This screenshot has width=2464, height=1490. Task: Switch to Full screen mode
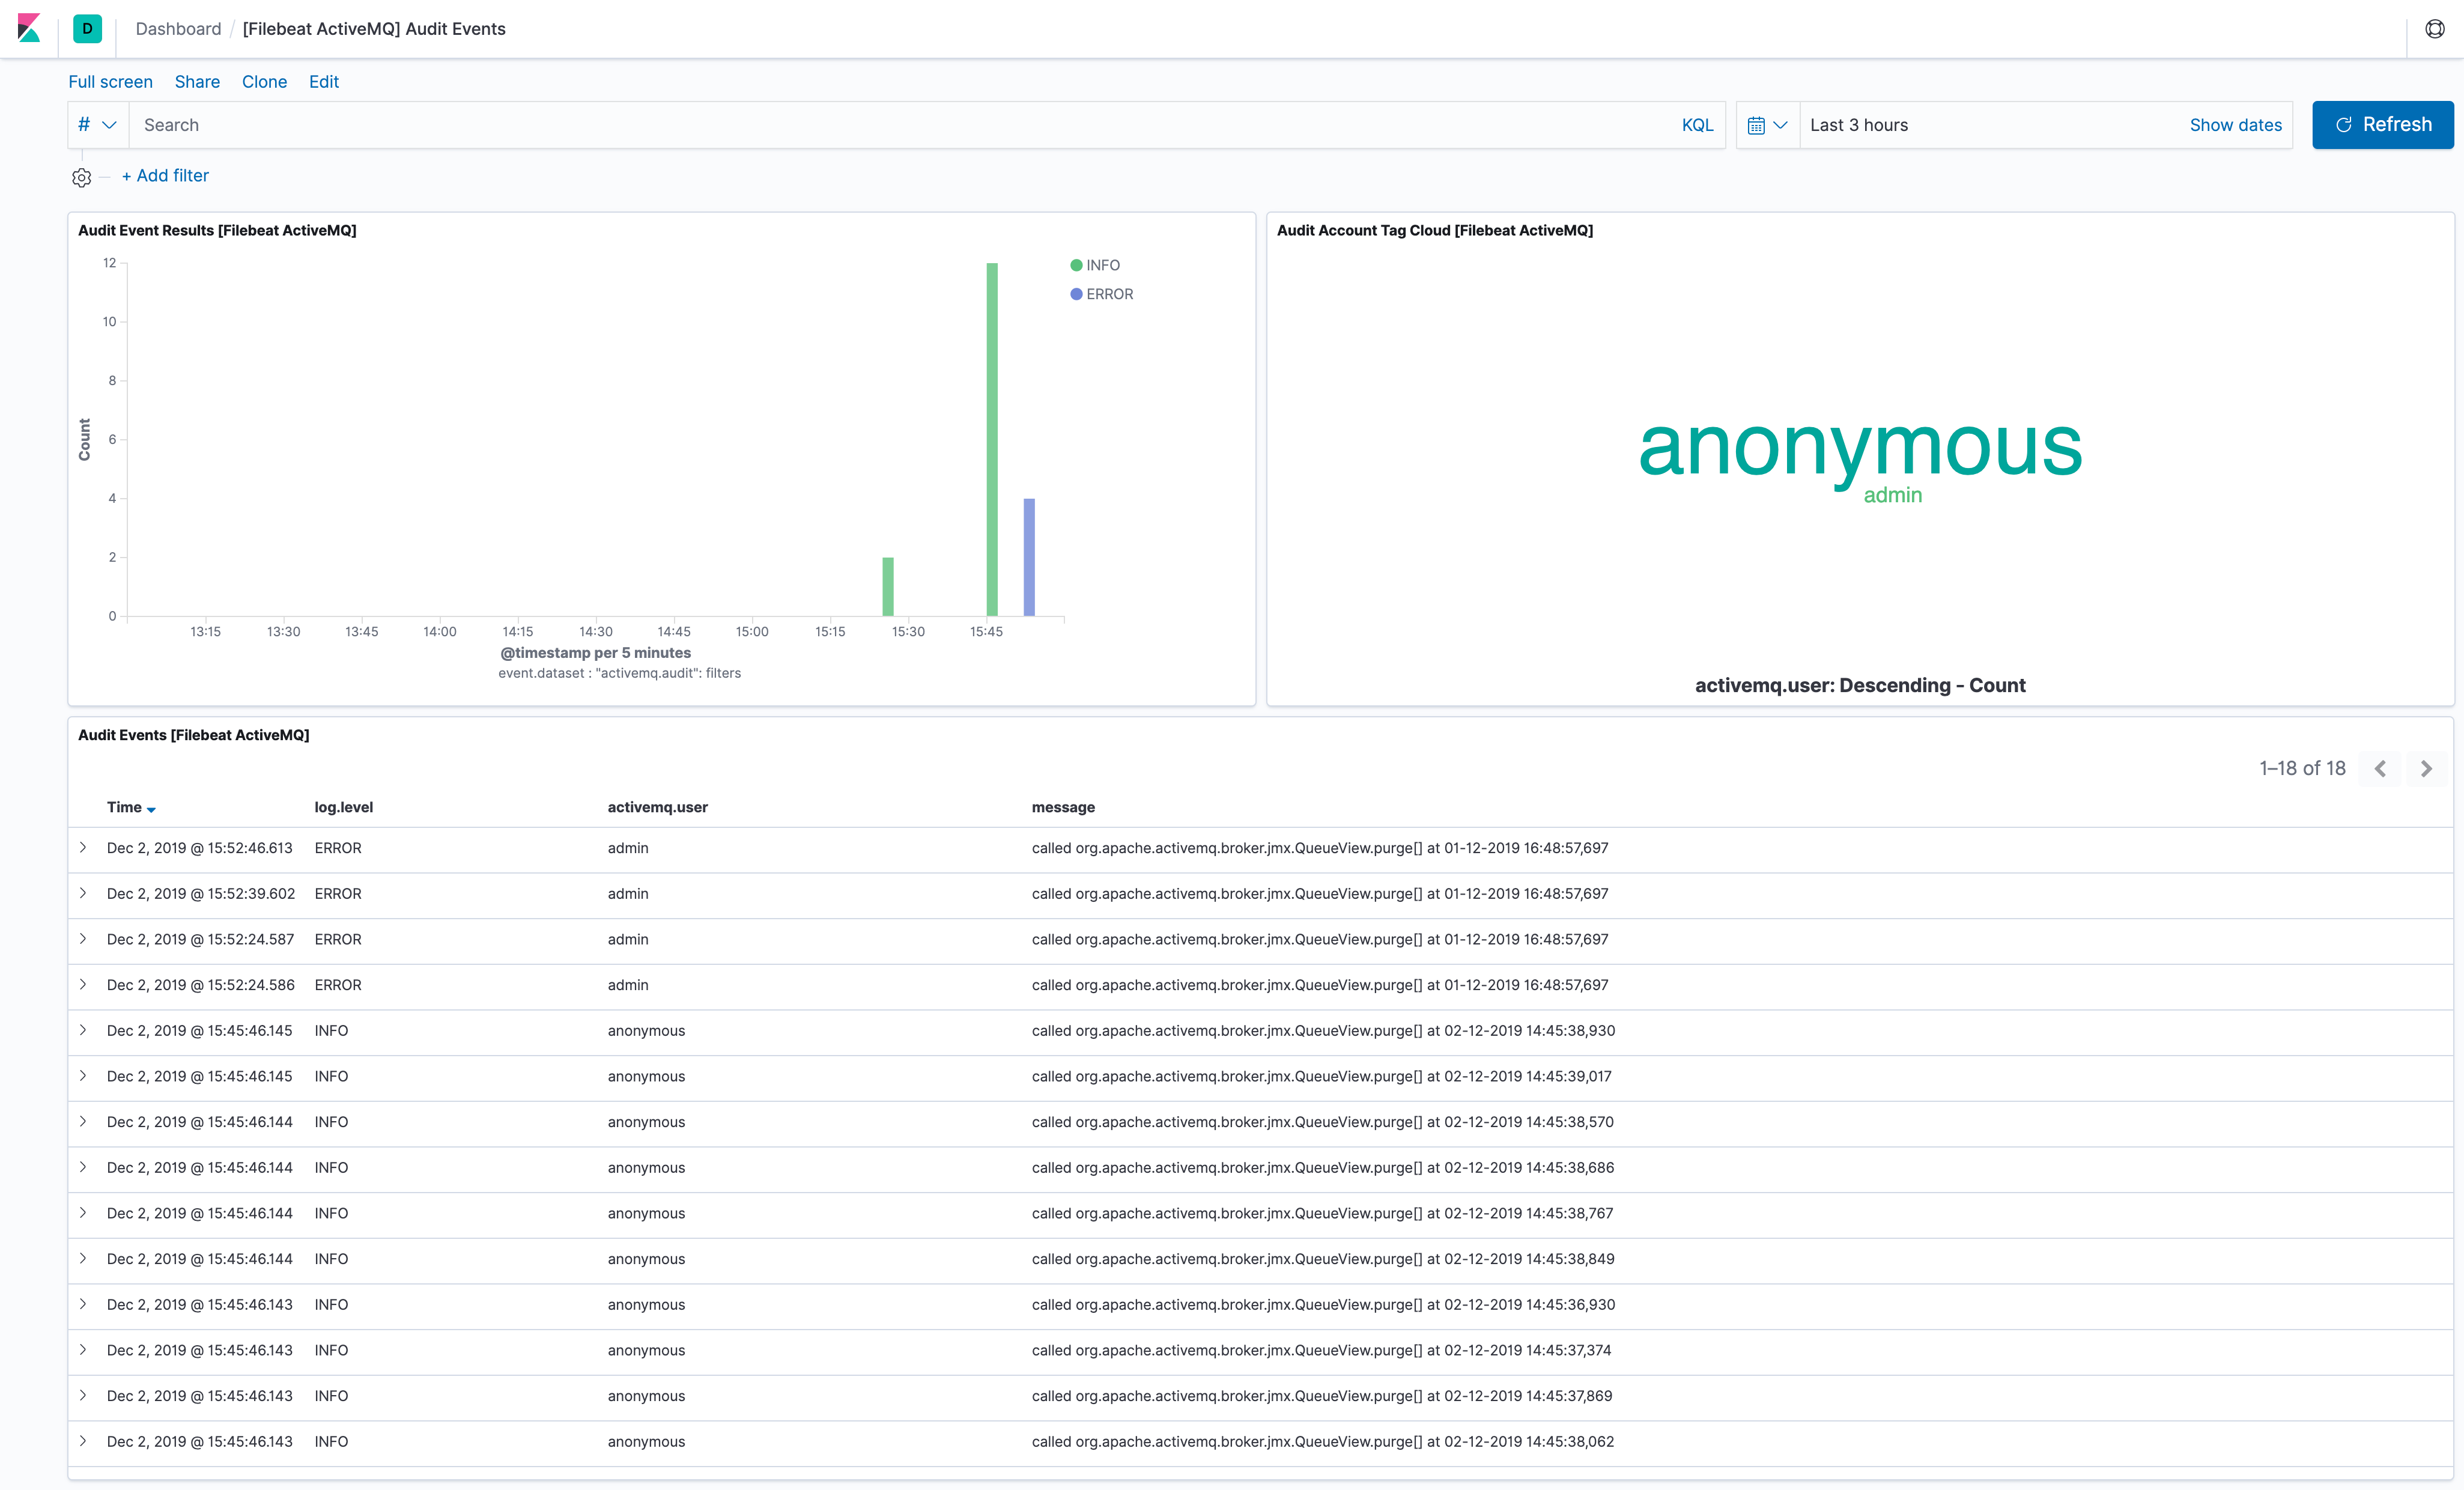pyautogui.click(x=110, y=82)
